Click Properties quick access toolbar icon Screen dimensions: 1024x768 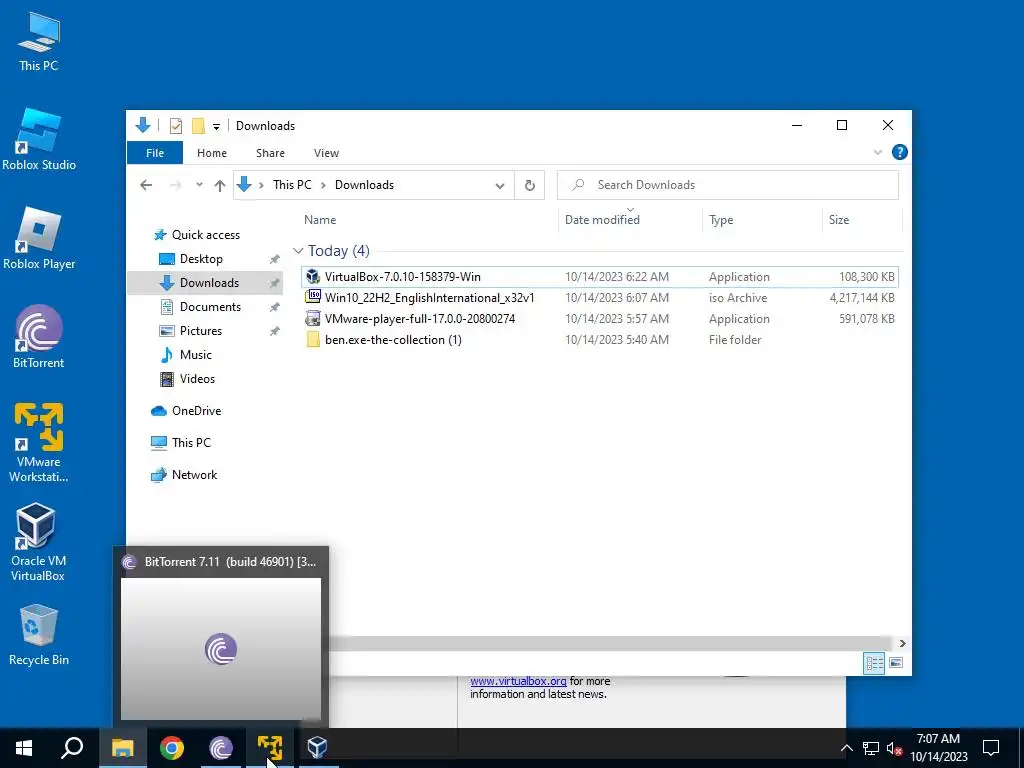click(176, 125)
